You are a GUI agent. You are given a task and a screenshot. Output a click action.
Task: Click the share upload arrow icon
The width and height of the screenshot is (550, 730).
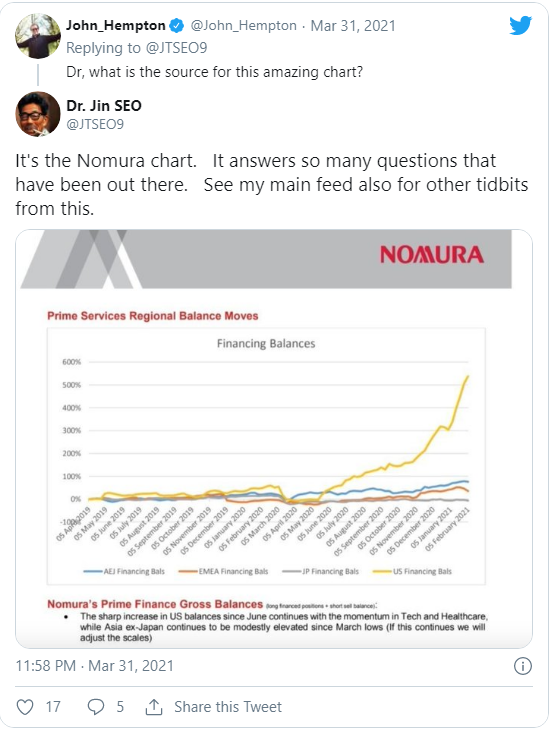tap(154, 707)
